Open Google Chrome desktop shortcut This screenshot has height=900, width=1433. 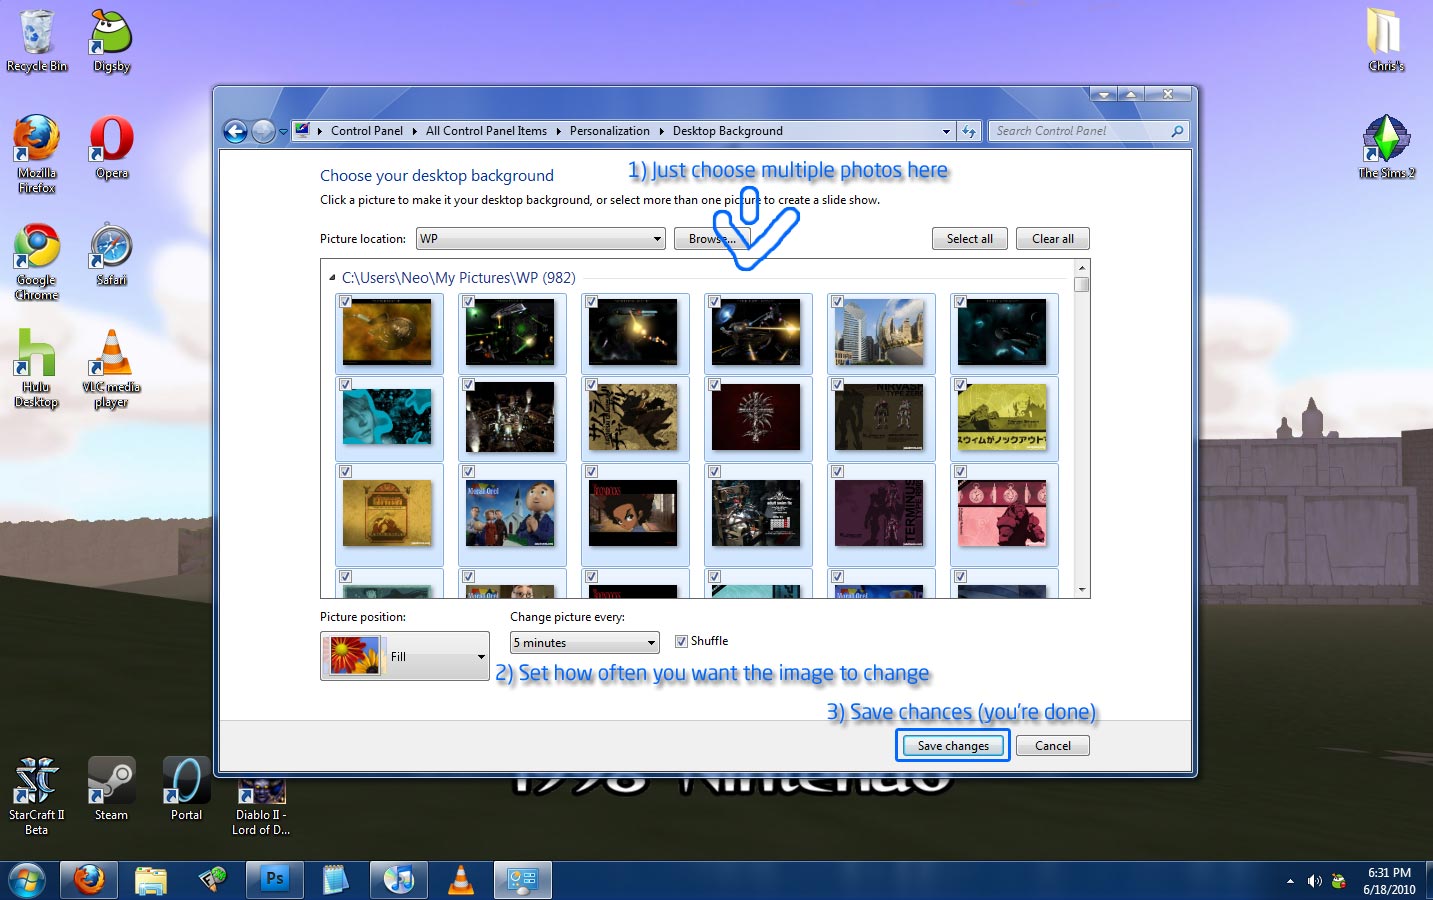pos(37,262)
